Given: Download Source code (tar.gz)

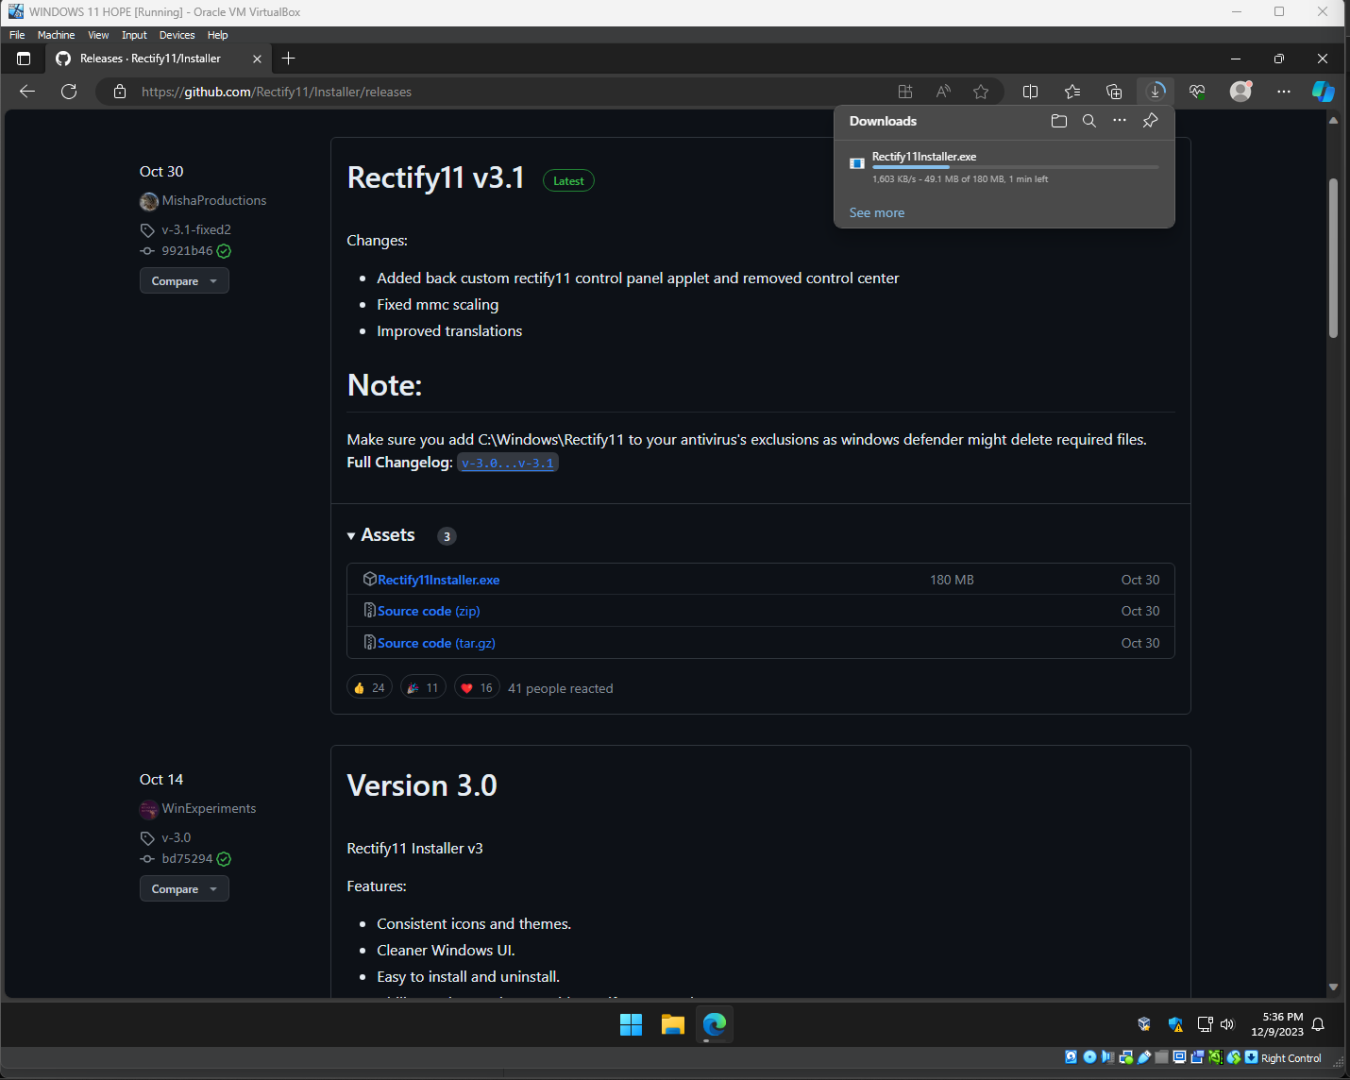Looking at the screenshot, I should pos(437,643).
